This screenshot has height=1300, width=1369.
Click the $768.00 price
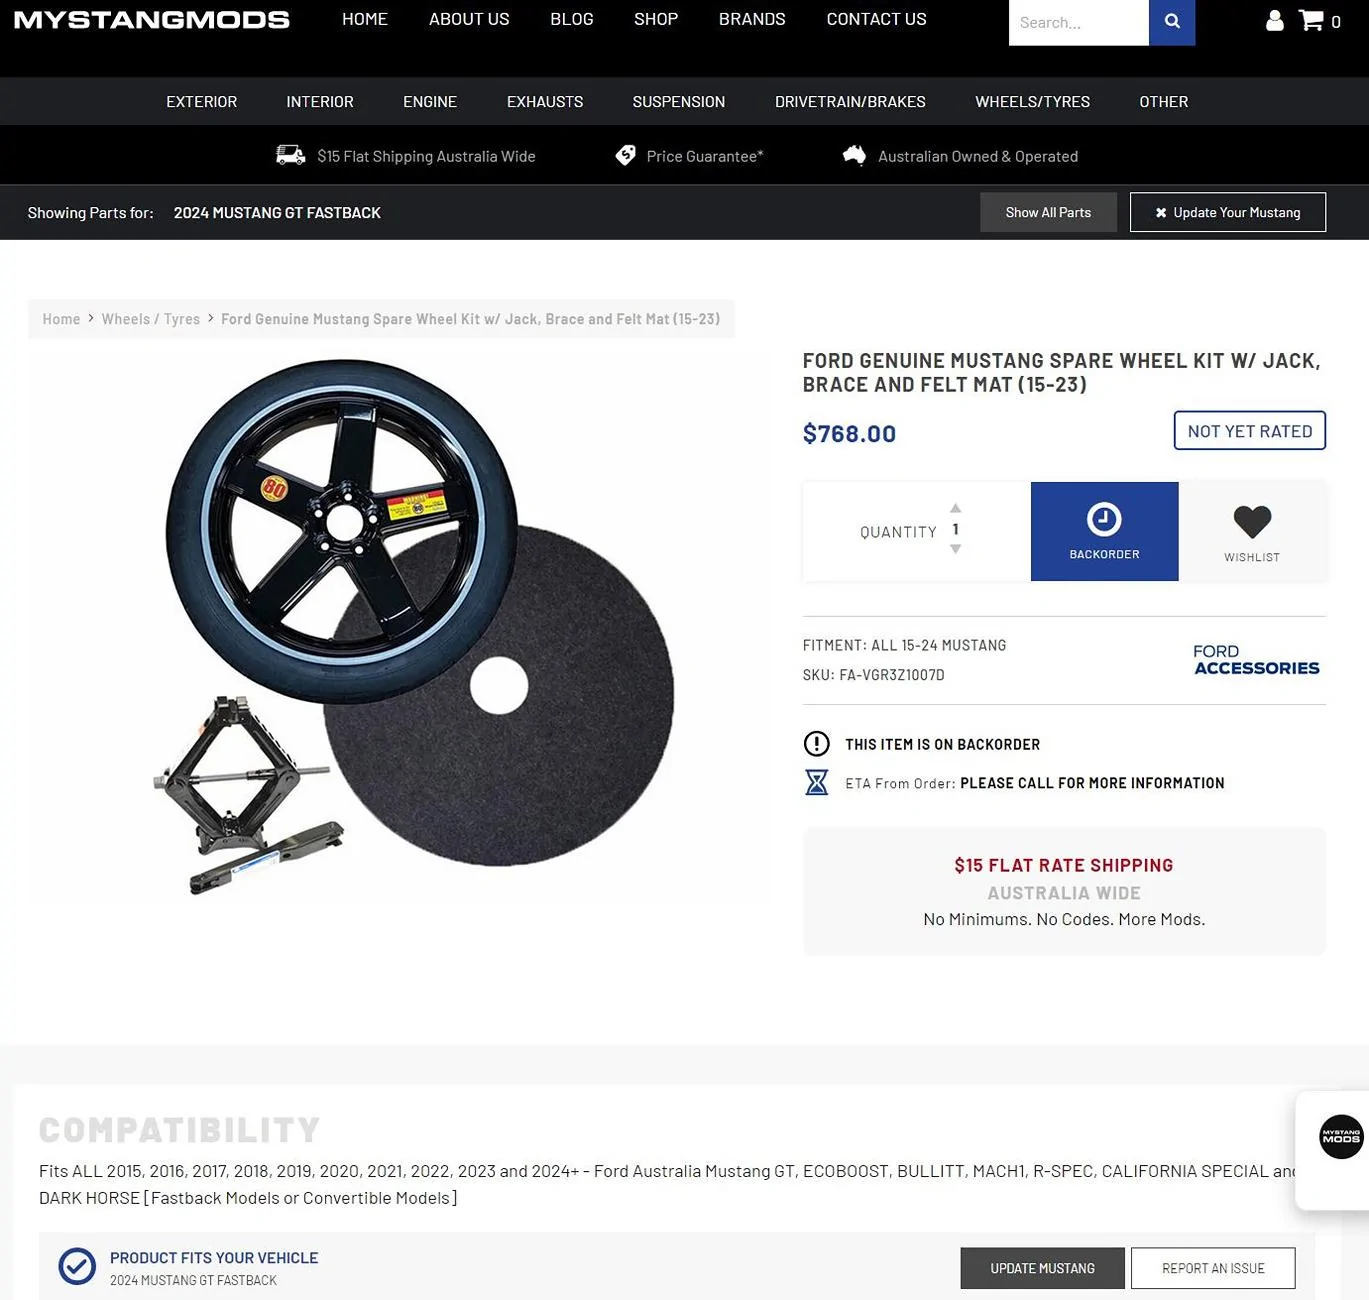click(x=849, y=433)
